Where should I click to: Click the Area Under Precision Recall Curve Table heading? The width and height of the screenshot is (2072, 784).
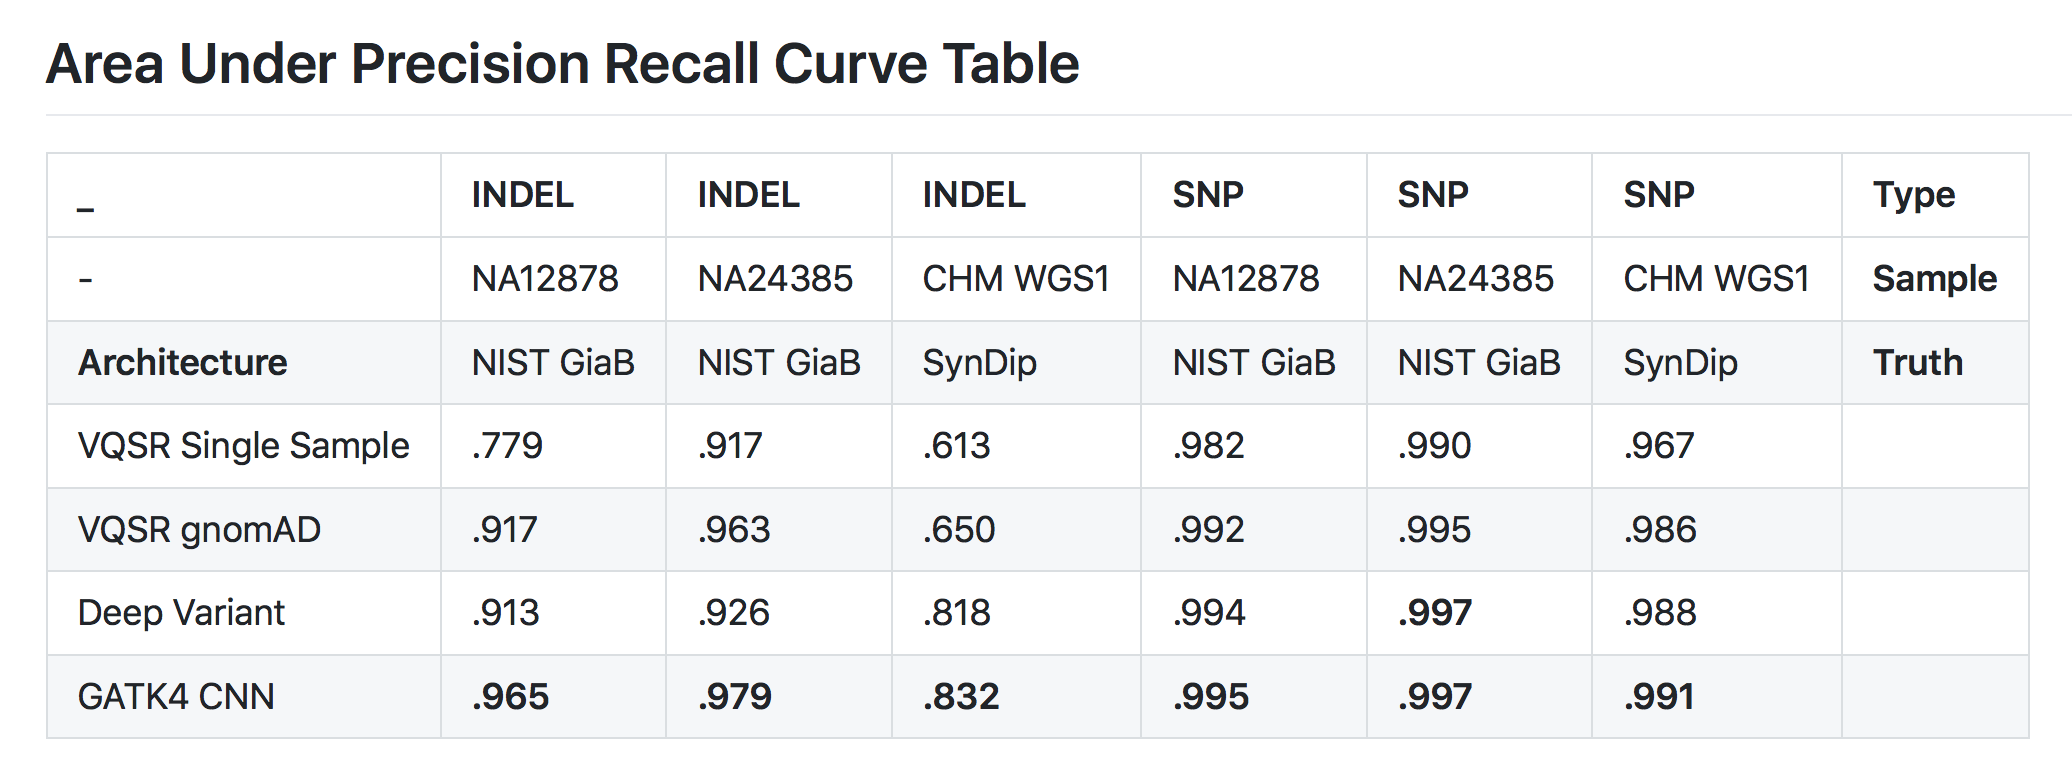[562, 64]
